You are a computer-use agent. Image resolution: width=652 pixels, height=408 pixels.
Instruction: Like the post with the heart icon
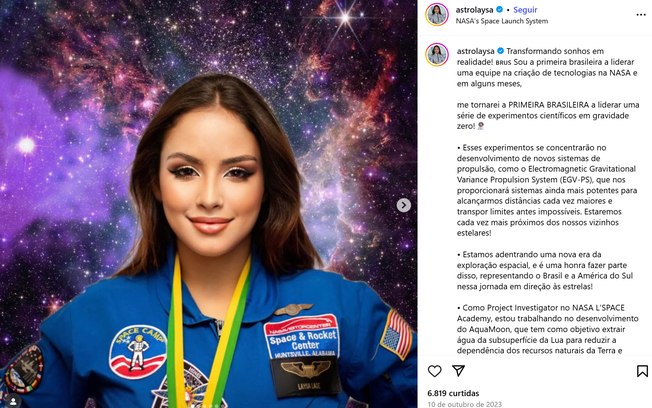(435, 371)
